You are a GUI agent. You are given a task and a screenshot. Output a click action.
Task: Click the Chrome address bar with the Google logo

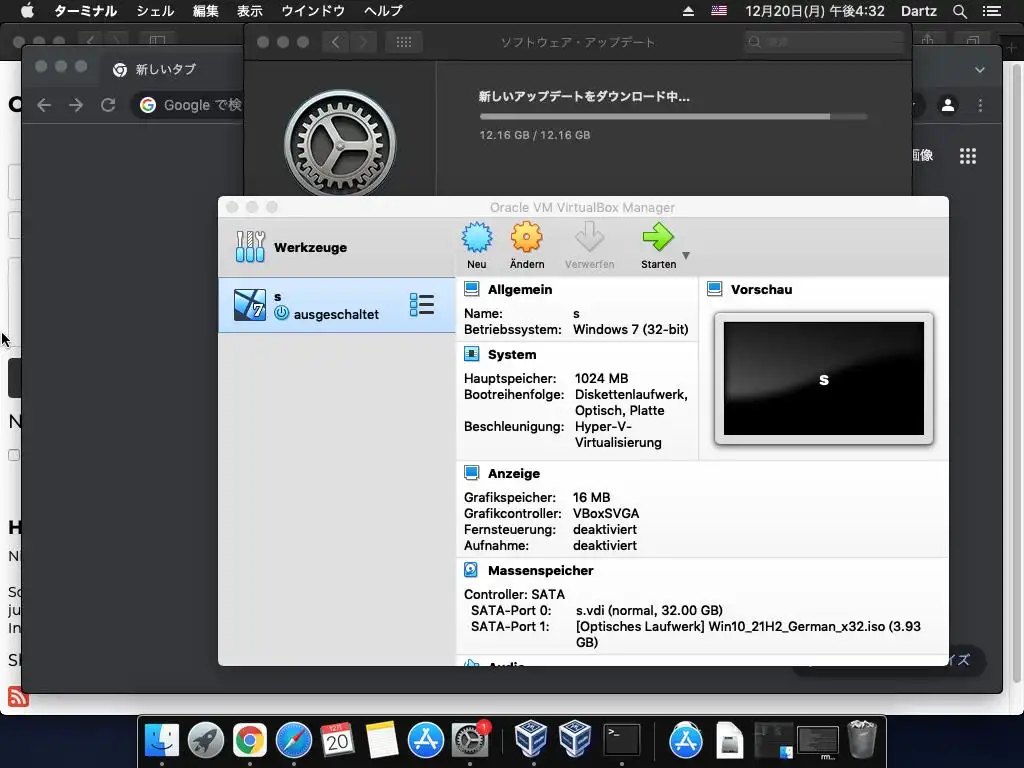(x=189, y=105)
